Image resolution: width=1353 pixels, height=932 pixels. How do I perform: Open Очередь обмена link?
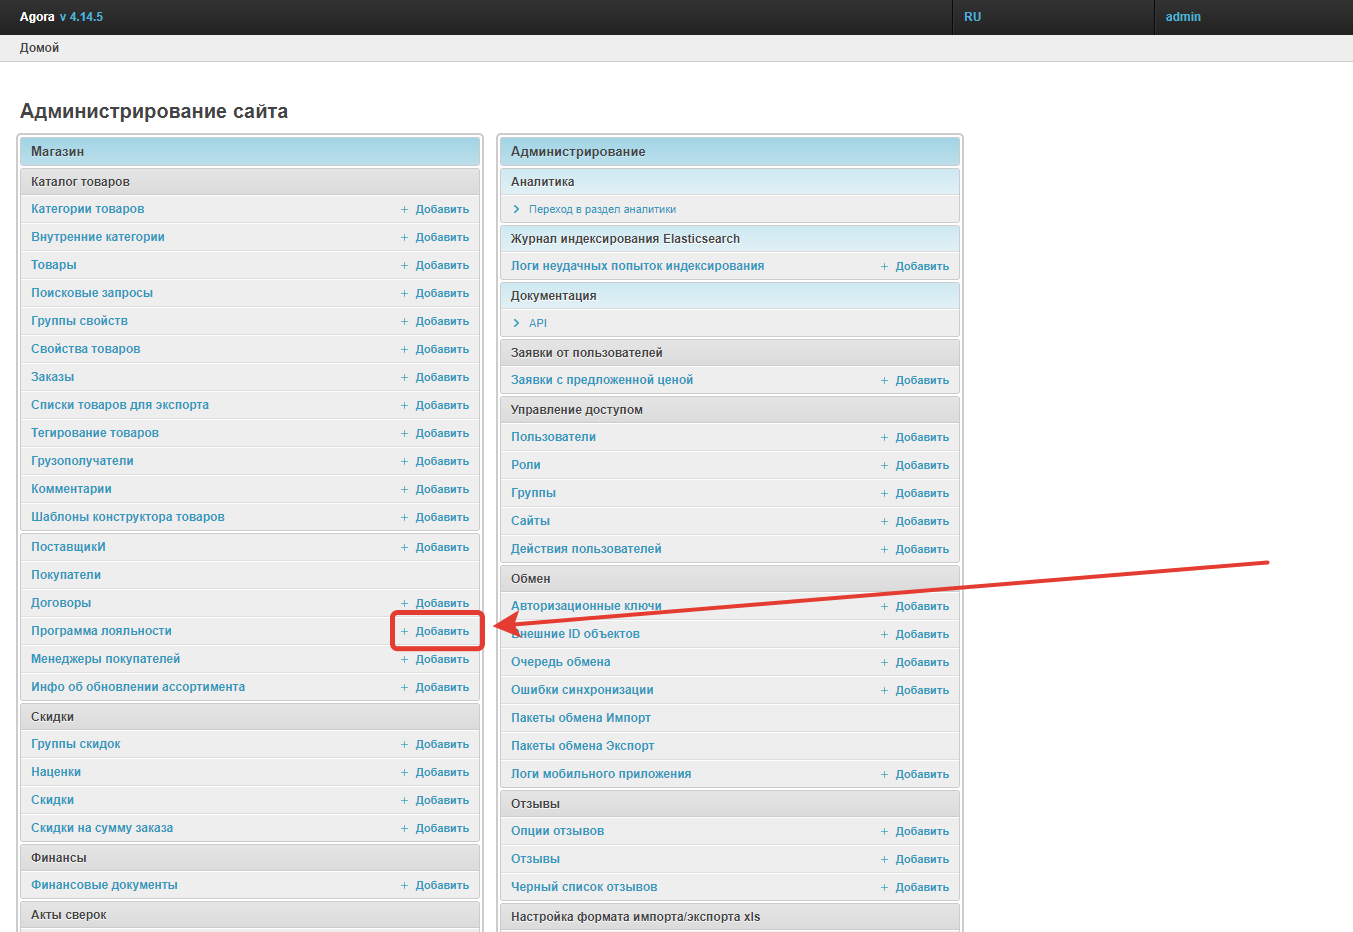tap(560, 662)
